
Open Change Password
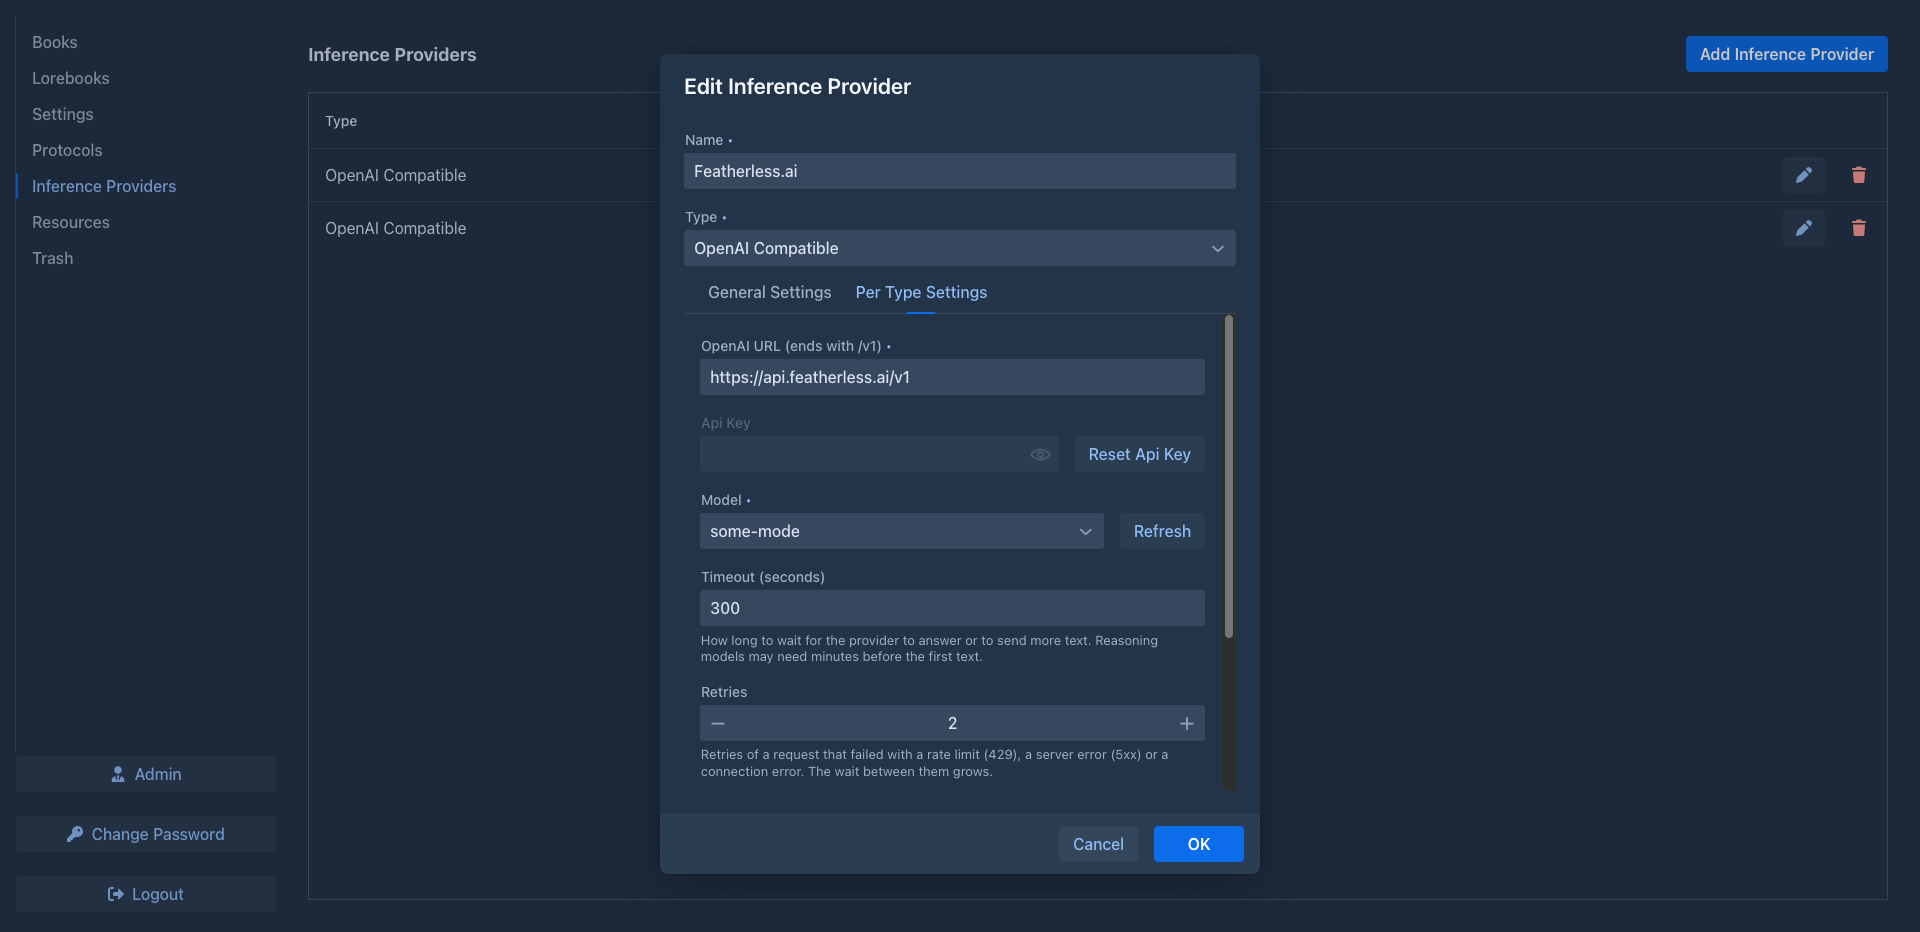click(x=146, y=834)
